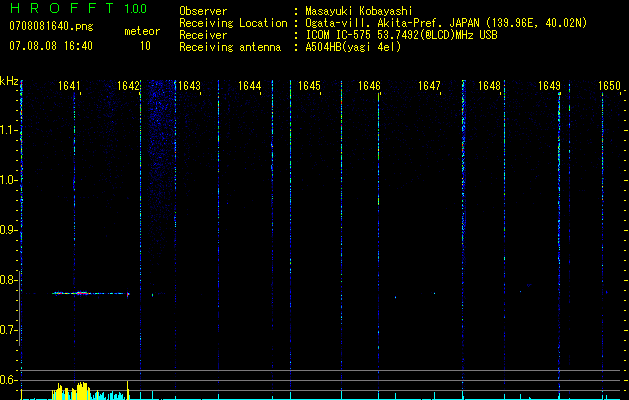Image resolution: width=629 pixels, height=400 pixels.
Task: Click the 0.7 kHz axis label
Action: [x=8, y=330]
